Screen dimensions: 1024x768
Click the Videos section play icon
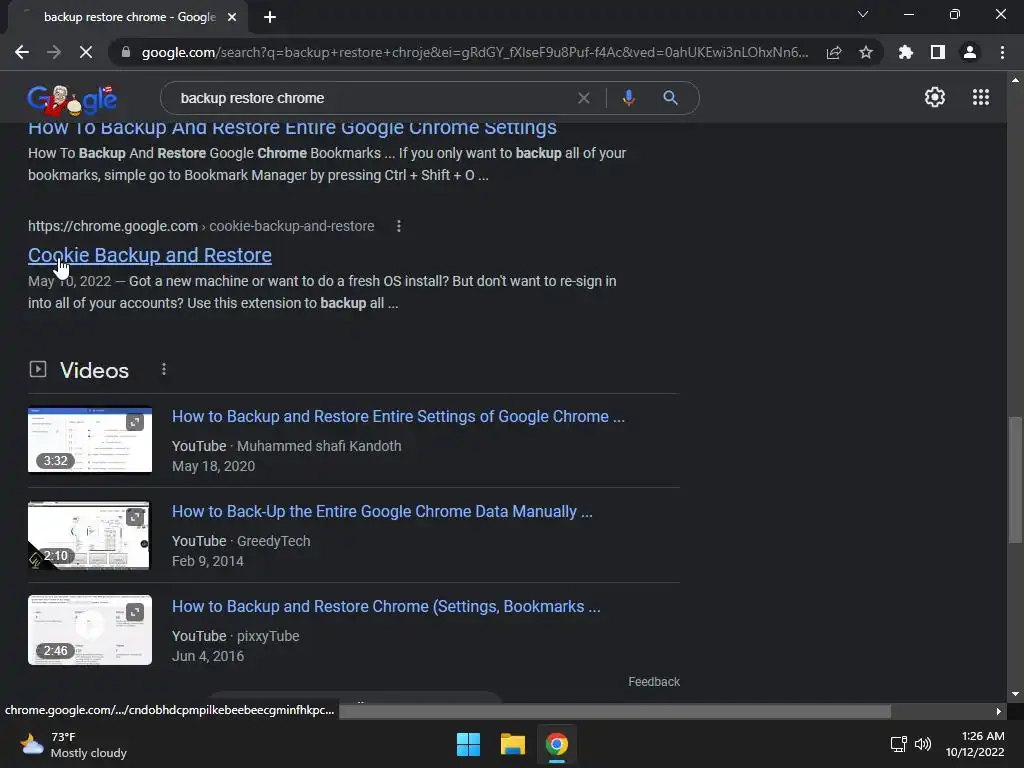tap(38, 370)
